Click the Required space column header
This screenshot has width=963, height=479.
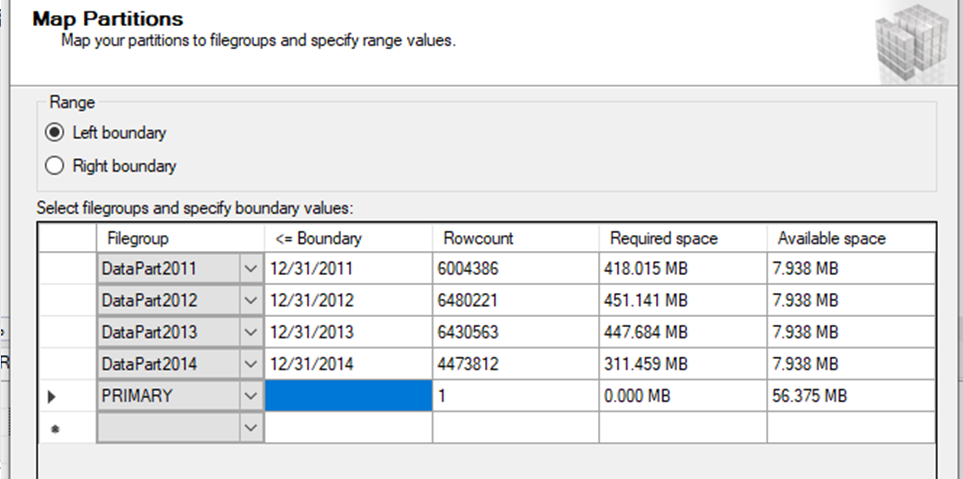pos(683,239)
